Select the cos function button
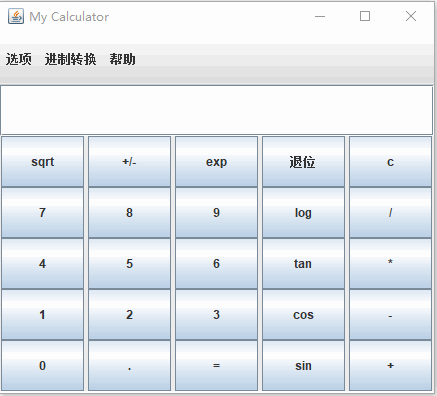 (303, 315)
